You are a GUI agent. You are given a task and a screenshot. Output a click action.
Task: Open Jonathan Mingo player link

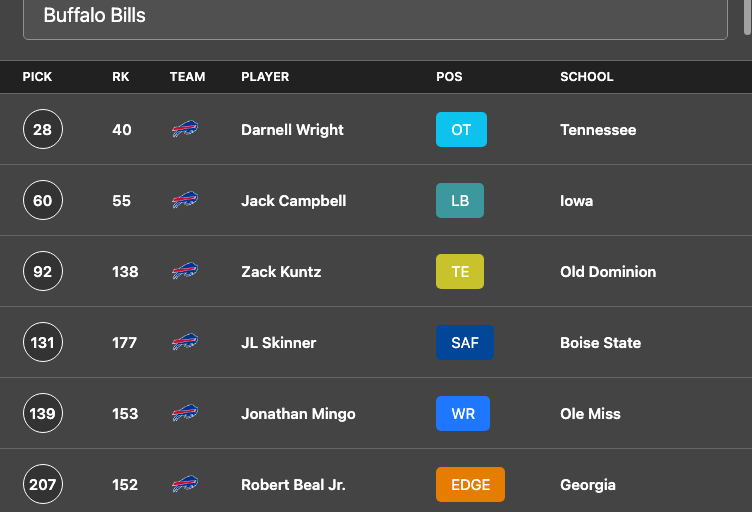[298, 414]
